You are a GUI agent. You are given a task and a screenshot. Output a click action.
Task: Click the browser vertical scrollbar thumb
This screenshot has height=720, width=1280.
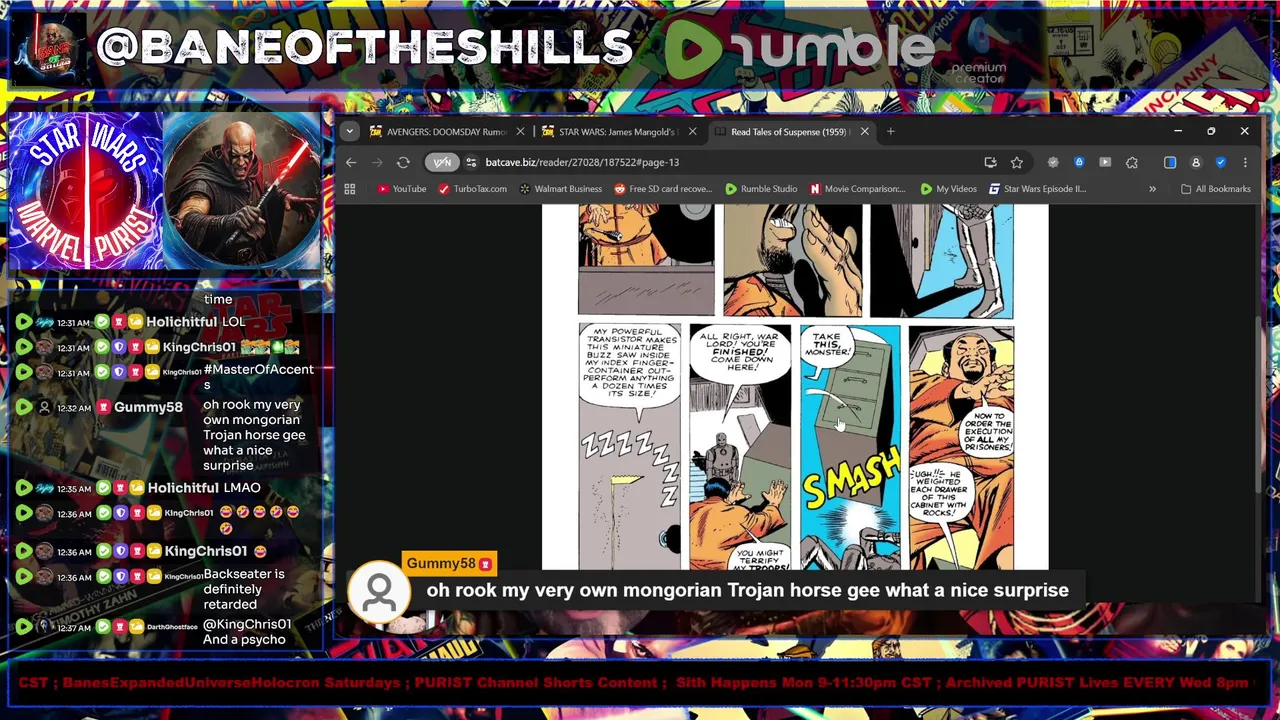coord(1259,403)
